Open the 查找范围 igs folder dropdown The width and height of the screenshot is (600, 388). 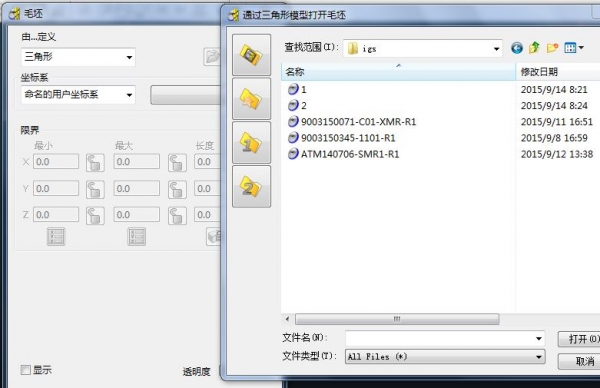[x=496, y=49]
